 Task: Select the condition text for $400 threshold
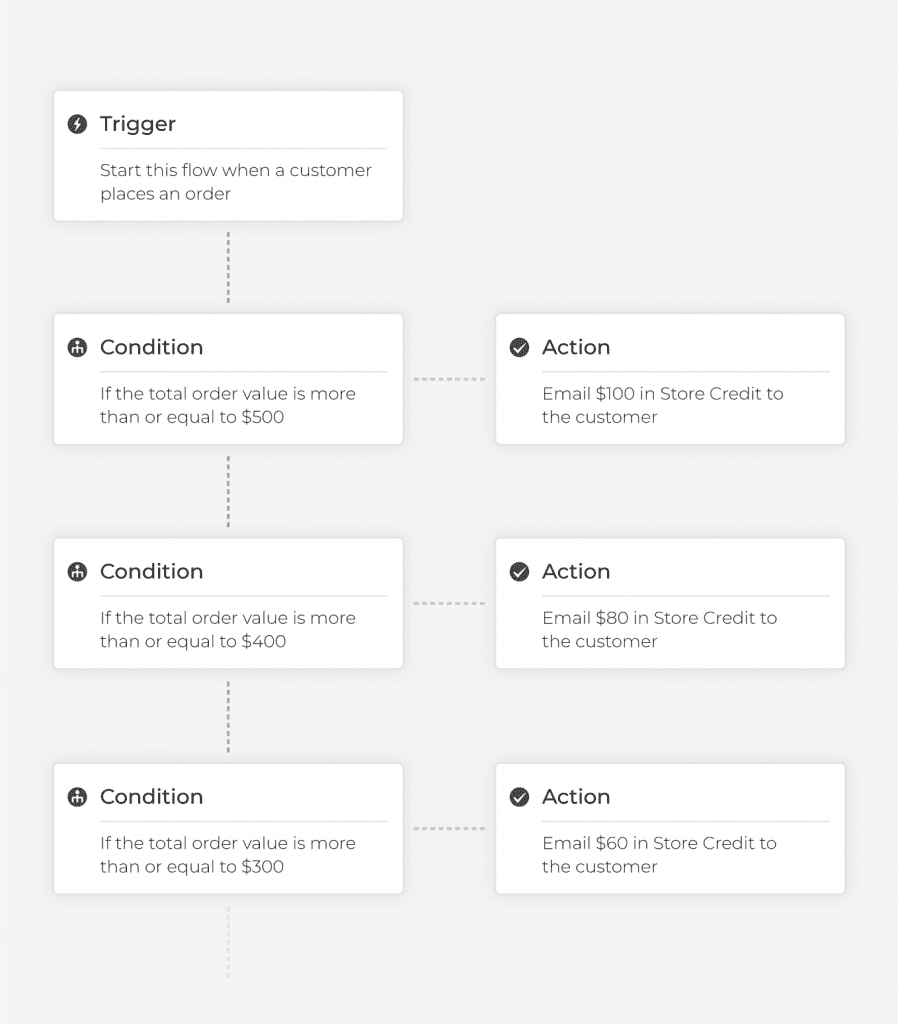point(228,630)
